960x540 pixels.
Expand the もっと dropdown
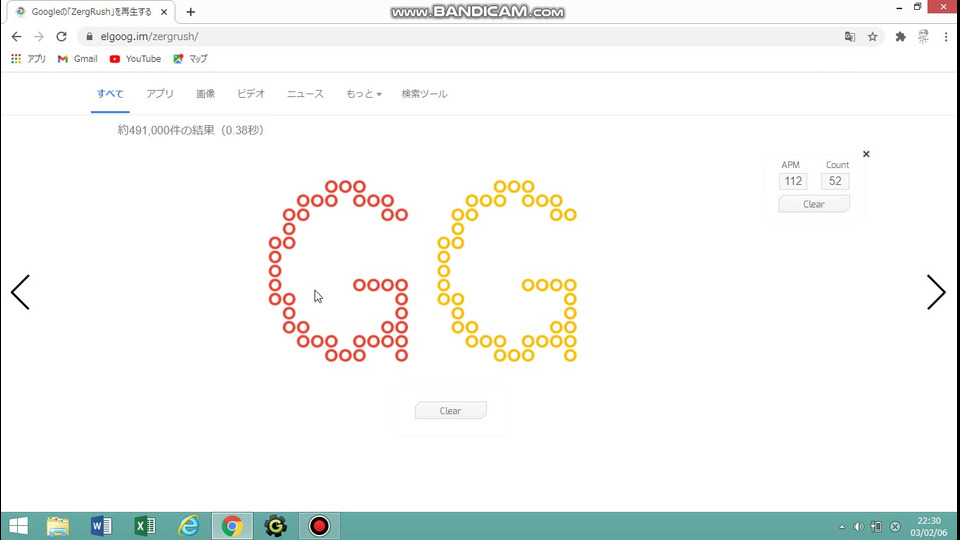pyautogui.click(x=364, y=94)
